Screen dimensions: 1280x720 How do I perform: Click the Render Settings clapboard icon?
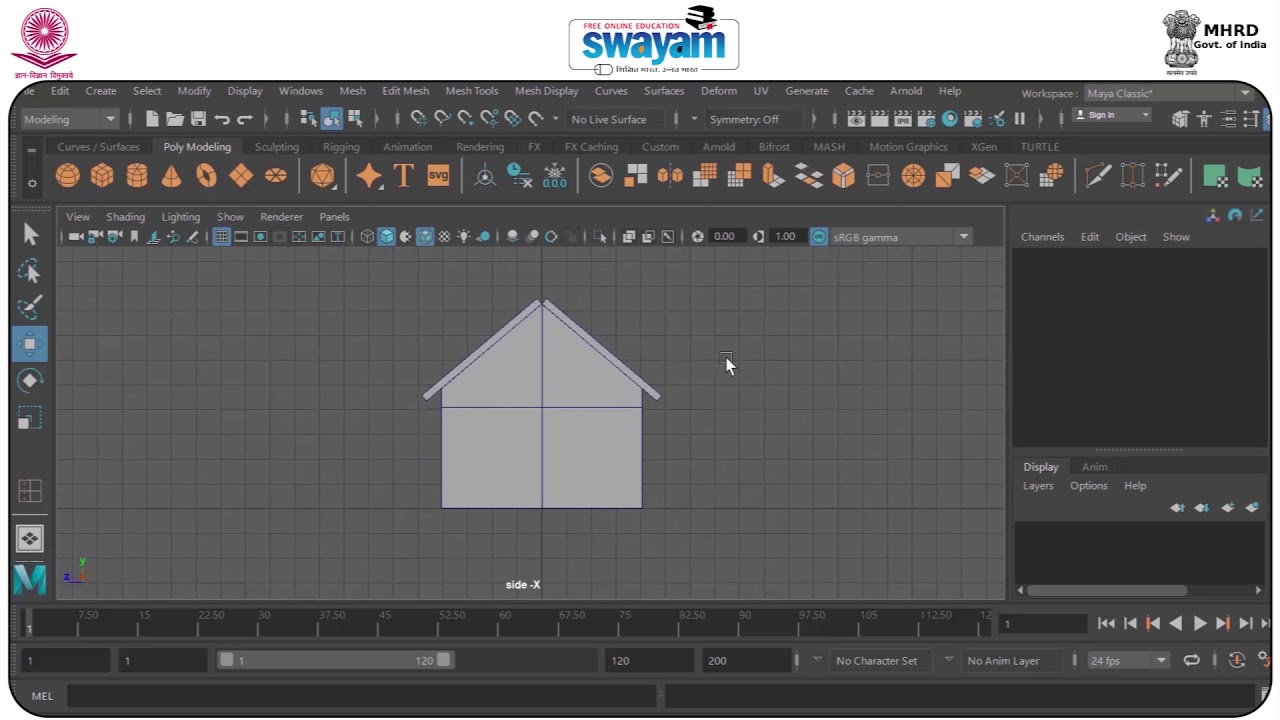pos(926,119)
